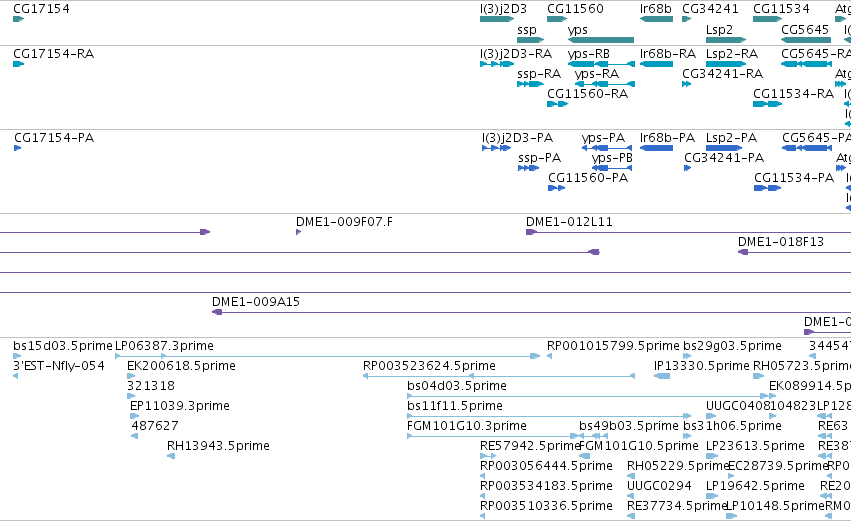851x521 pixels.
Task: Select the Ir68b-PA protein feature
Action: (656, 148)
